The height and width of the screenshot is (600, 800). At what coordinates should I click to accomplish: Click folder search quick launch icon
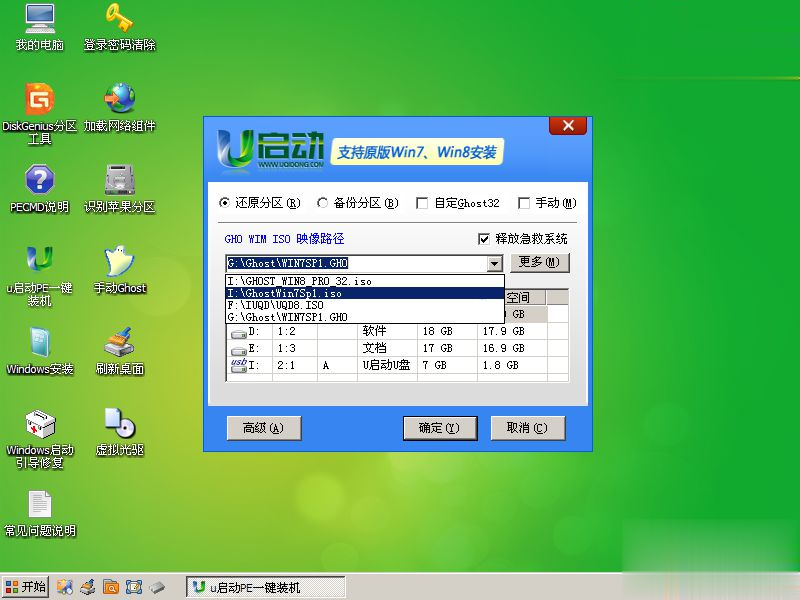111,587
